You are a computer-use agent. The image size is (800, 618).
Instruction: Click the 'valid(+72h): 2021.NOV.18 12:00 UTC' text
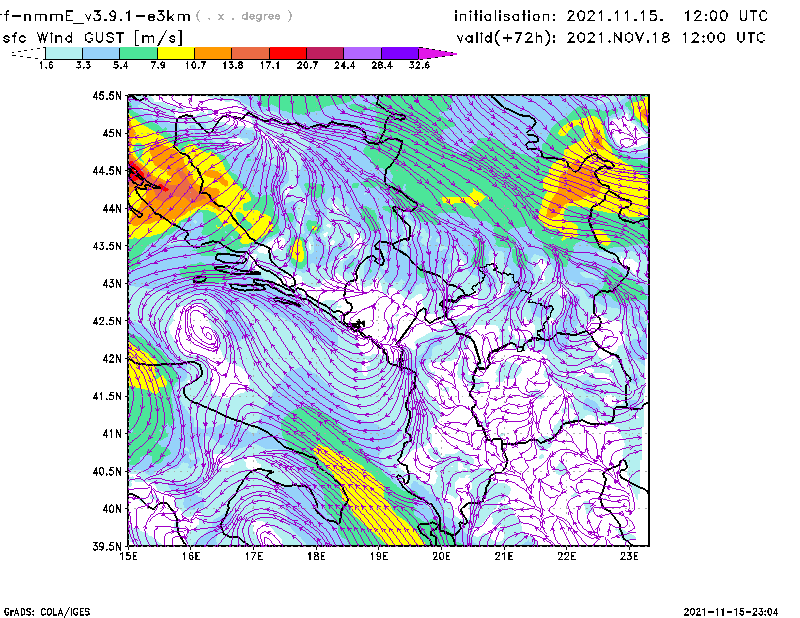[611, 38]
